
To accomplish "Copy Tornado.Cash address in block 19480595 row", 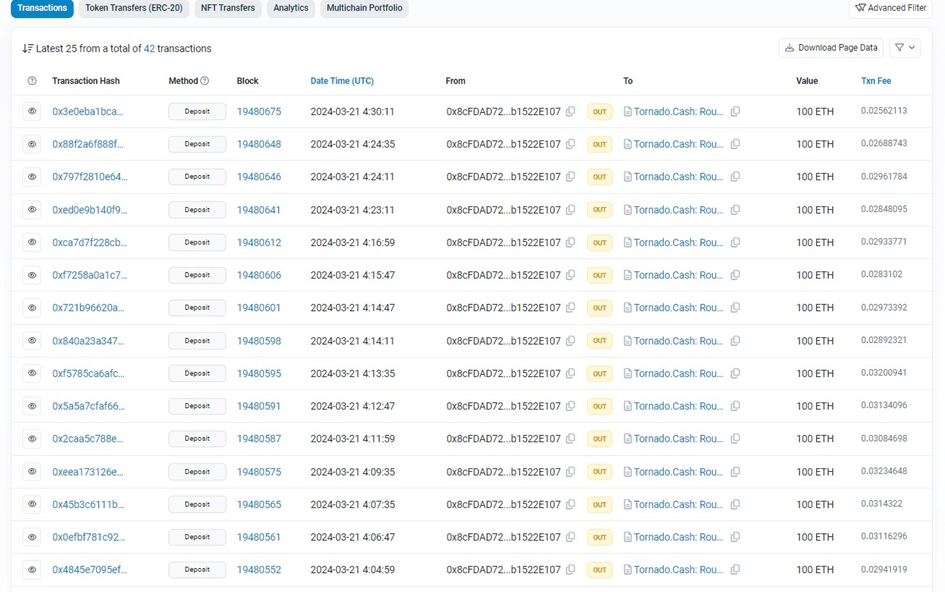I will click(x=735, y=373).
